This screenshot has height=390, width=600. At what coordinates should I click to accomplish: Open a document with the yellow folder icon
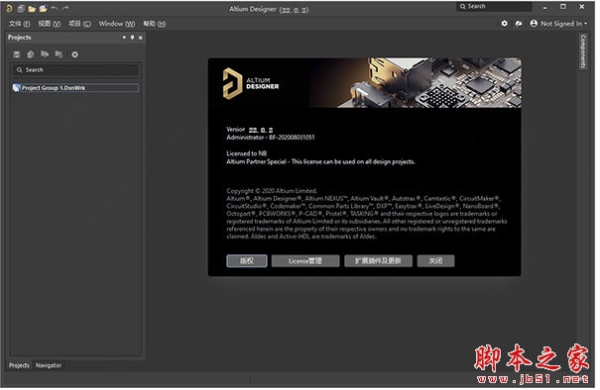(32, 8)
